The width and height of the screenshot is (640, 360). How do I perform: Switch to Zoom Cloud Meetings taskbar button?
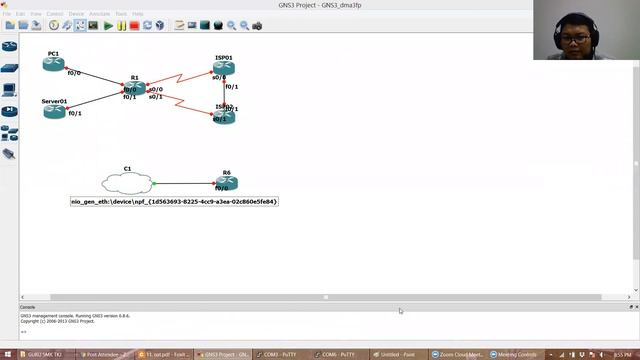tap(457, 354)
